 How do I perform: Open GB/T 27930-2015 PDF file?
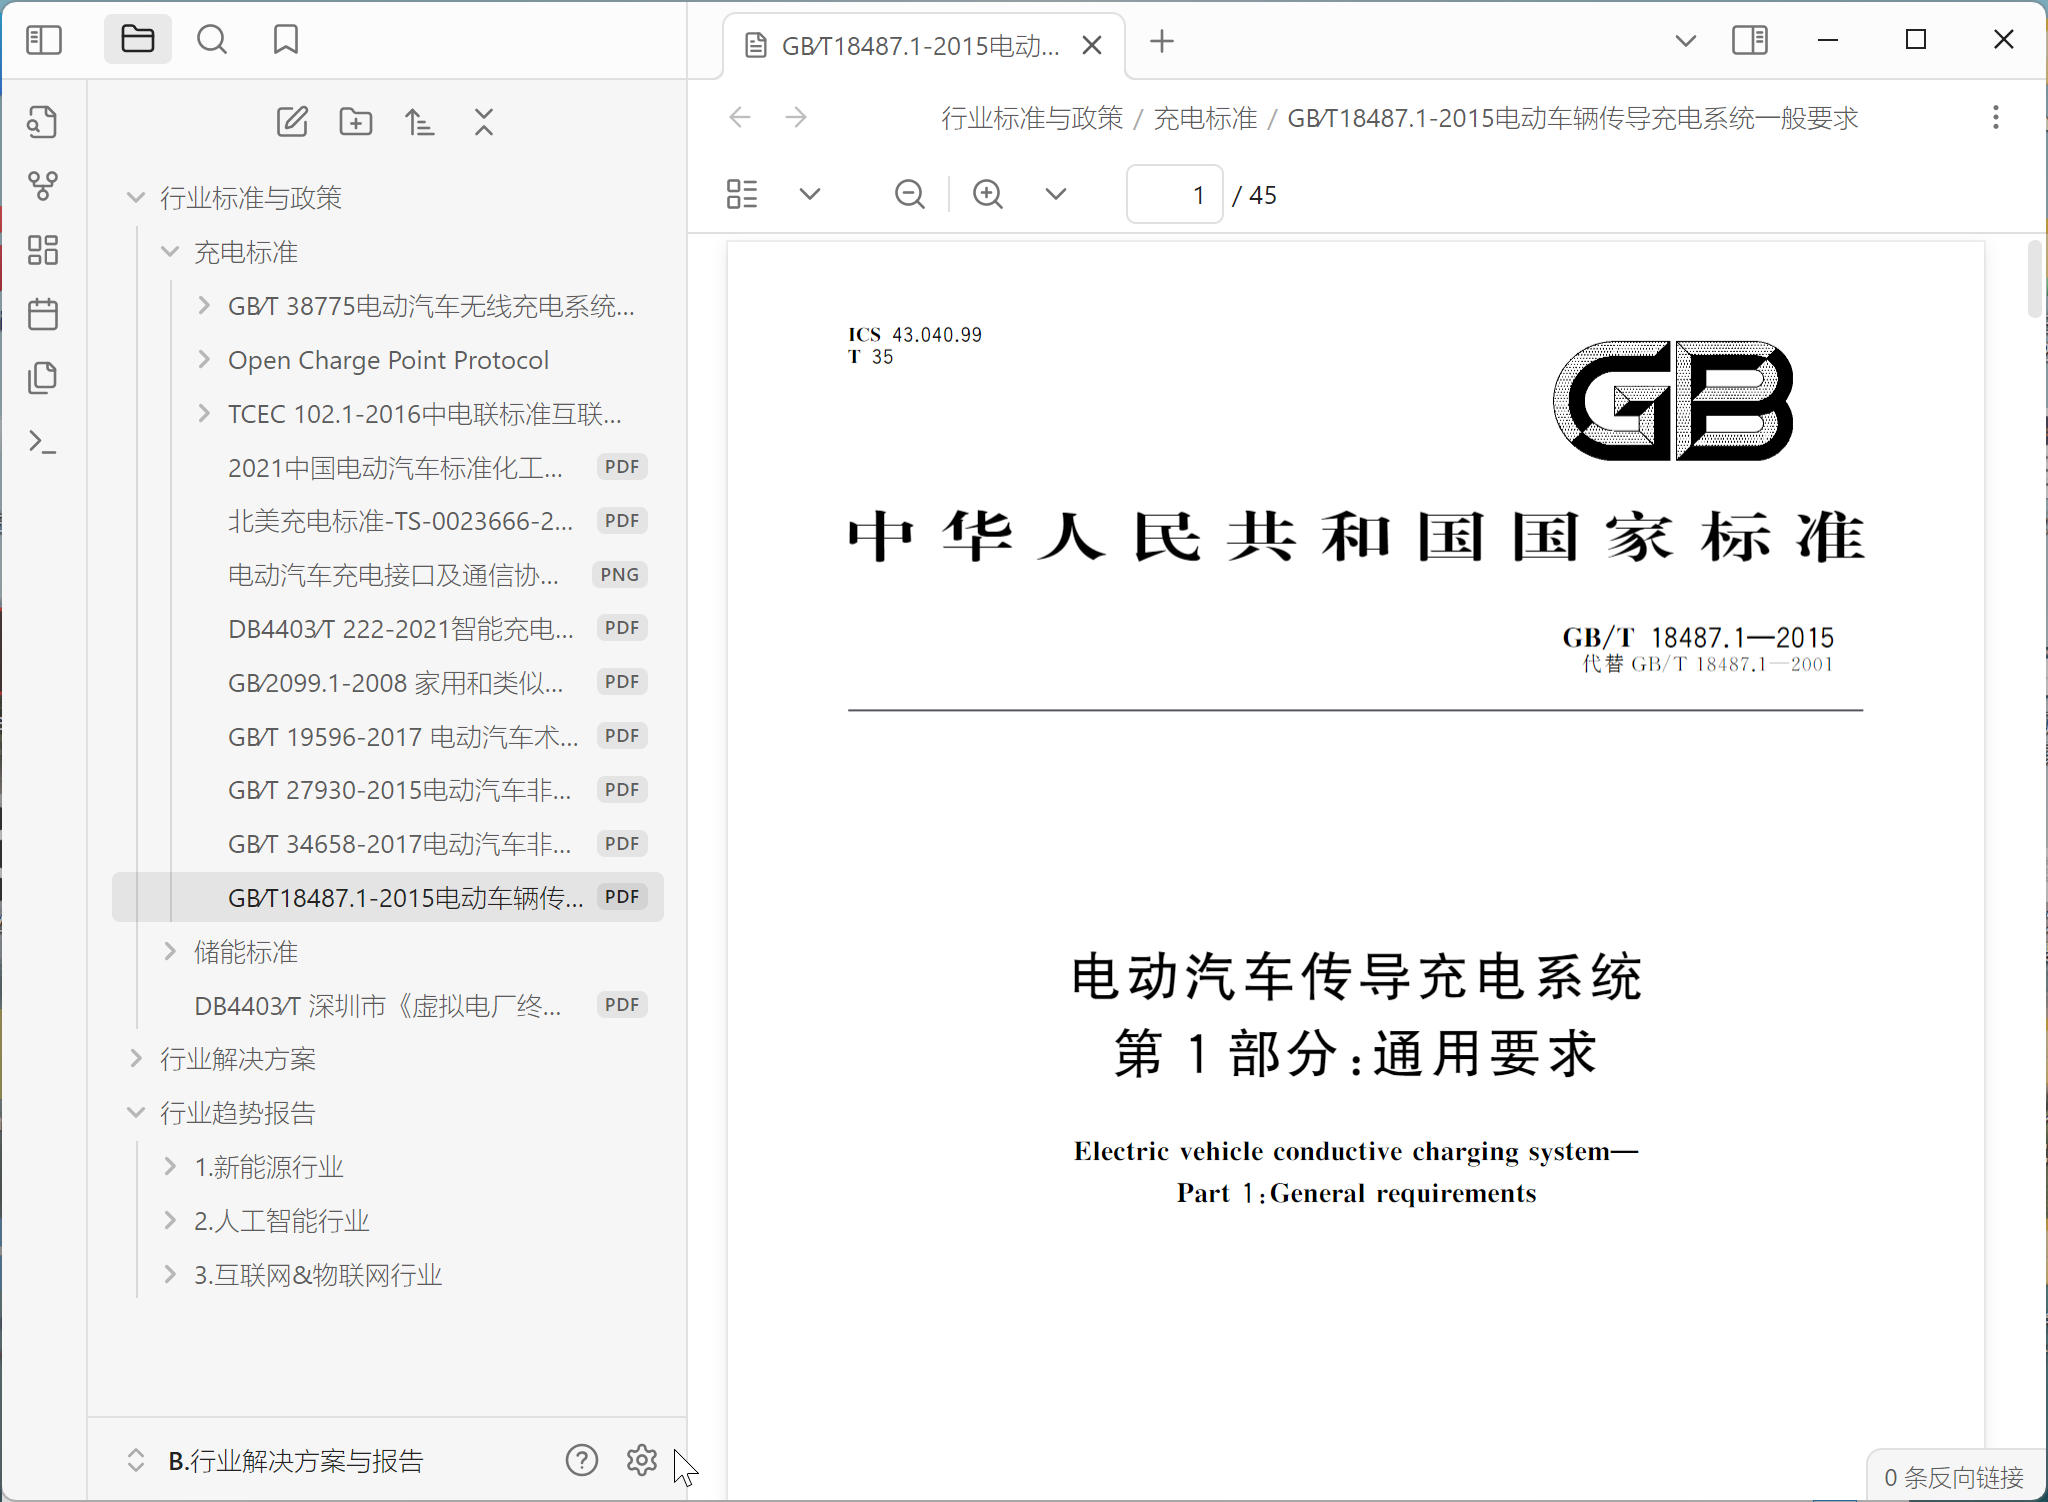pos(400,790)
